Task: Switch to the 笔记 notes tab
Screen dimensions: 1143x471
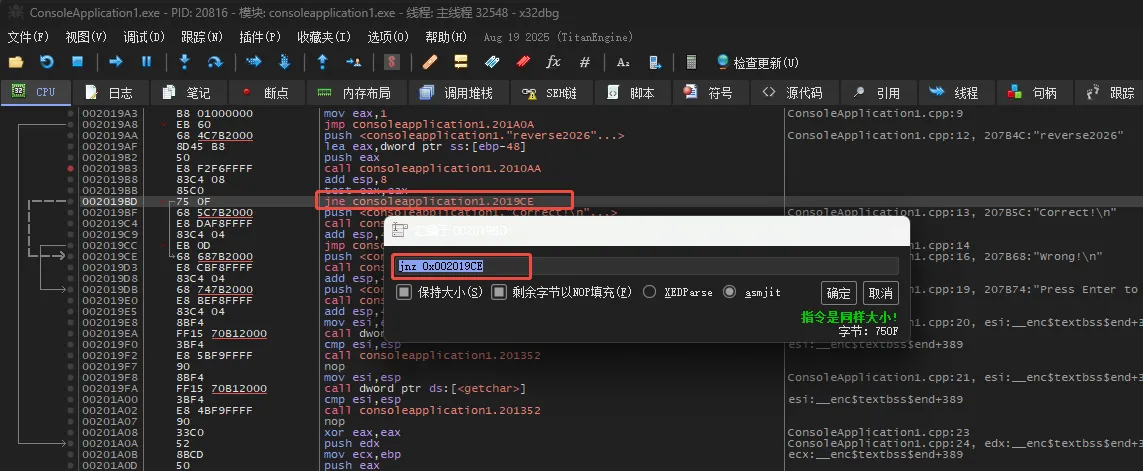Action: coord(187,93)
